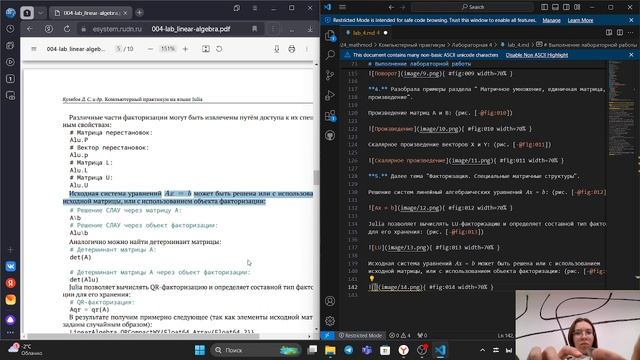The height and width of the screenshot is (360, 640).
Task: Open errors and warnings count in status bar
Action: tap(400, 335)
